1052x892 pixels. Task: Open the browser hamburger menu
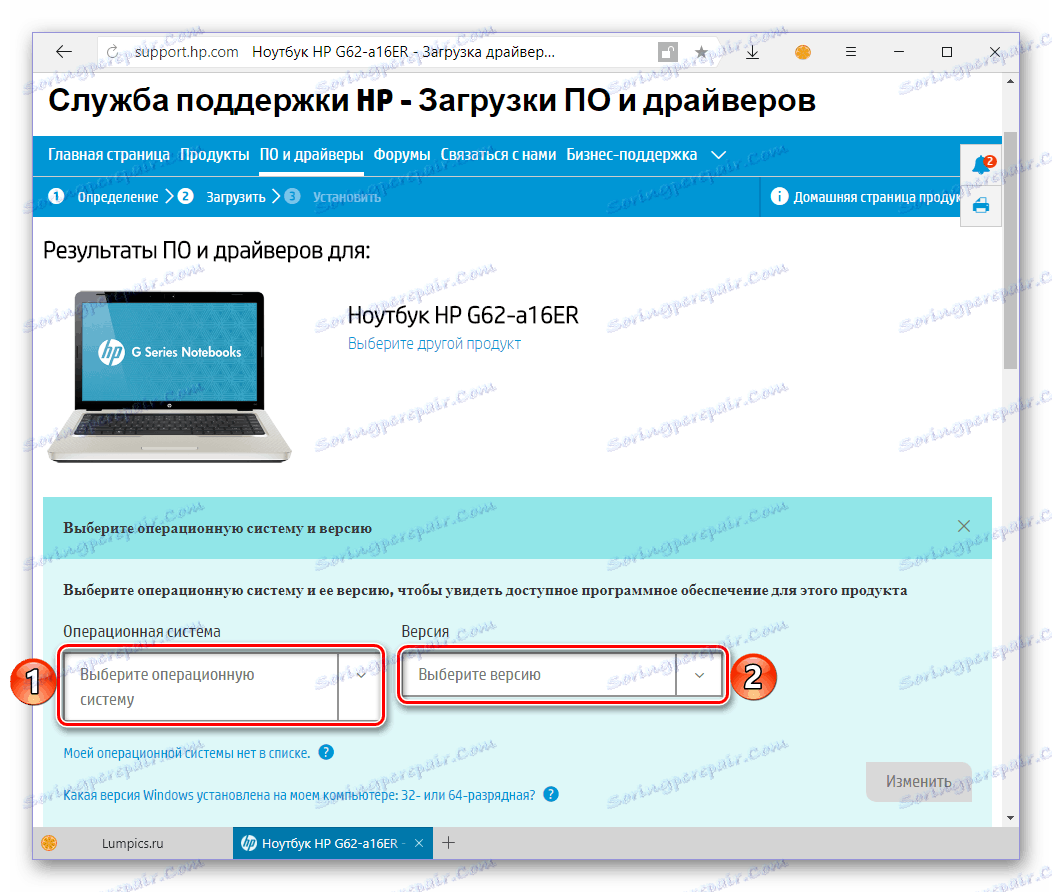tap(851, 51)
